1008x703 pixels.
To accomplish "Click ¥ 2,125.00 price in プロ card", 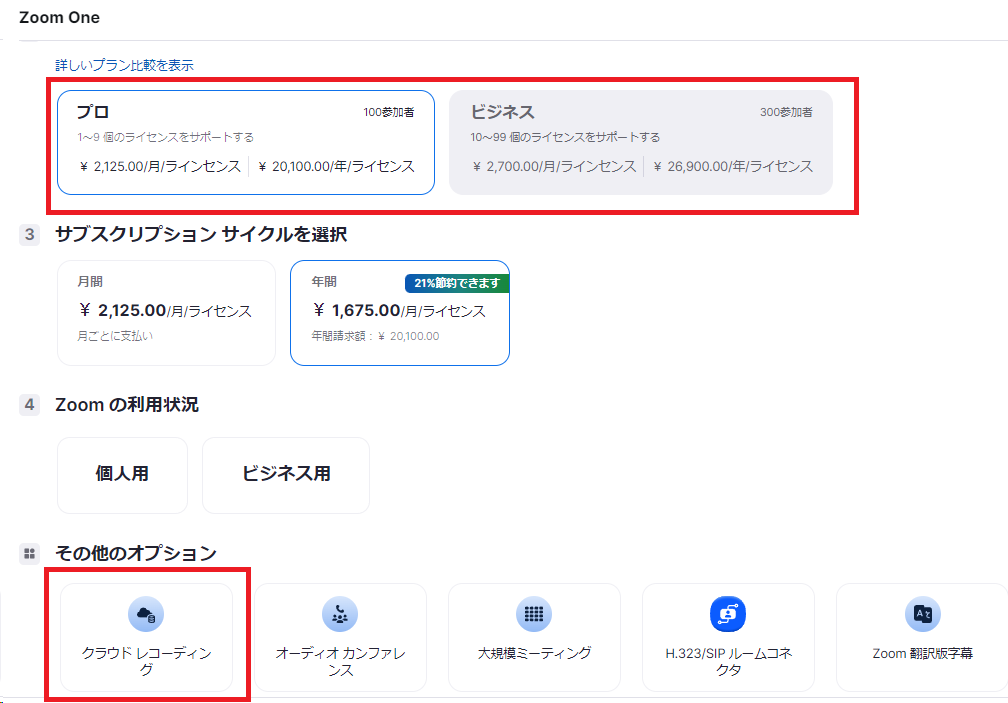I will pos(160,166).
